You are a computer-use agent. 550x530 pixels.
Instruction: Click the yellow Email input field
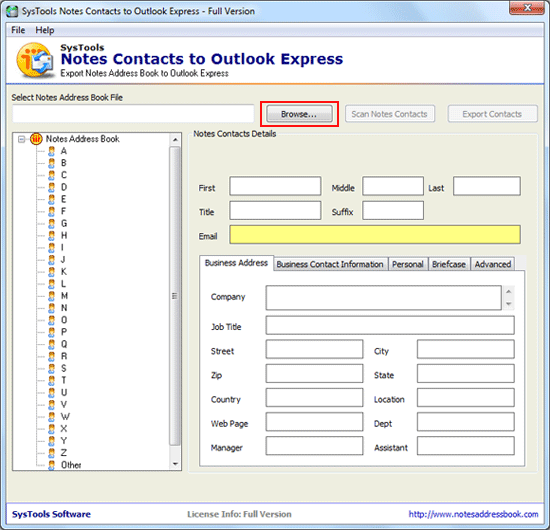tap(375, 235)
